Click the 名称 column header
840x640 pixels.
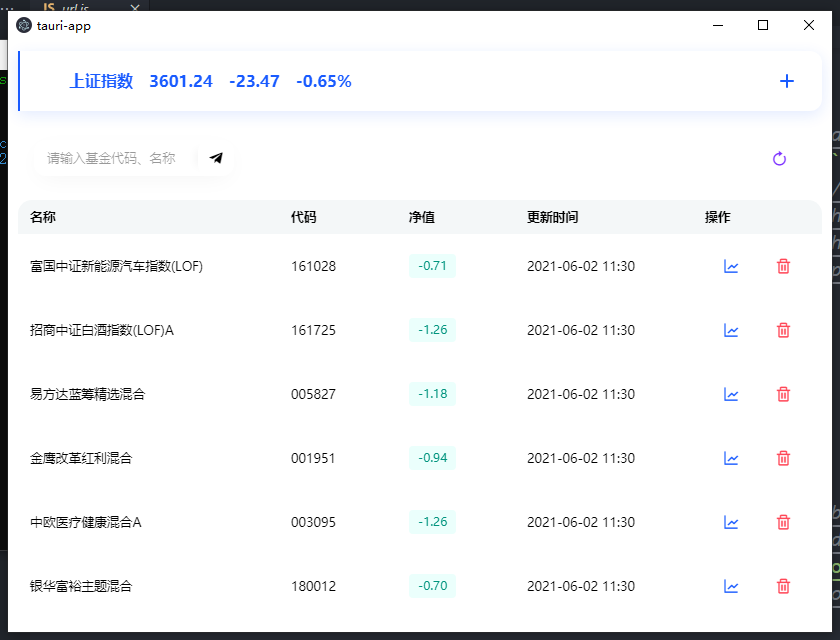coord(43,217)
